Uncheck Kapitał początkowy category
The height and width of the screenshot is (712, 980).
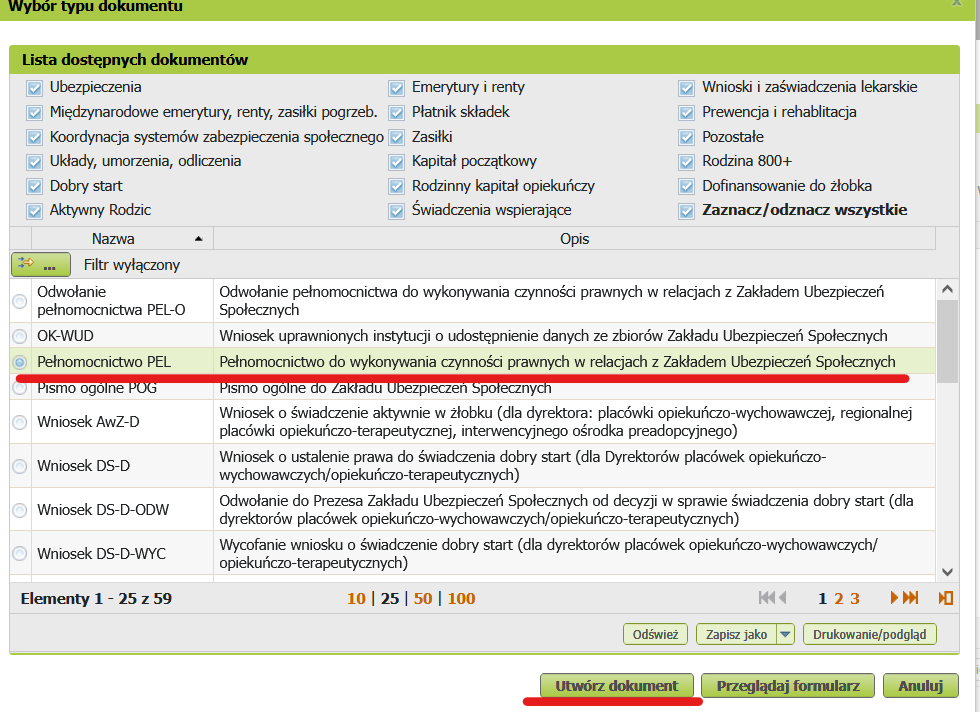396,163
